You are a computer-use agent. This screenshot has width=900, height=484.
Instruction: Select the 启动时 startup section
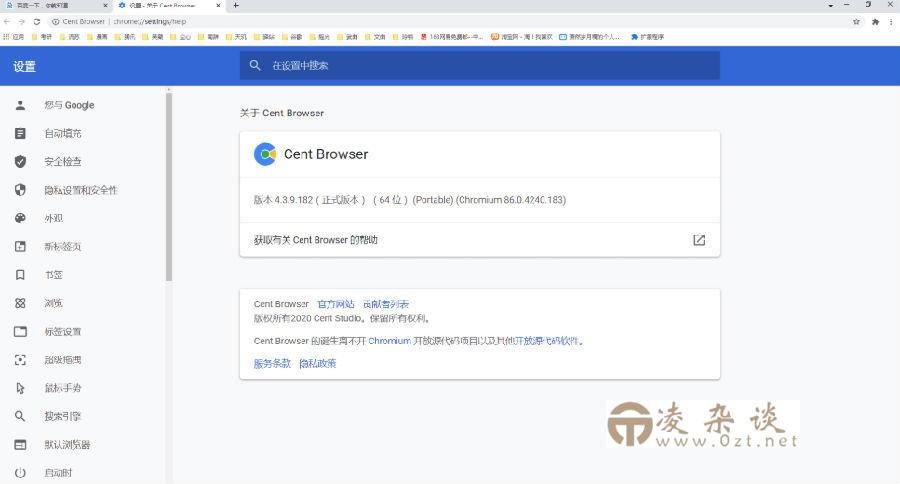pyautogui.click(x=58, y=473)
